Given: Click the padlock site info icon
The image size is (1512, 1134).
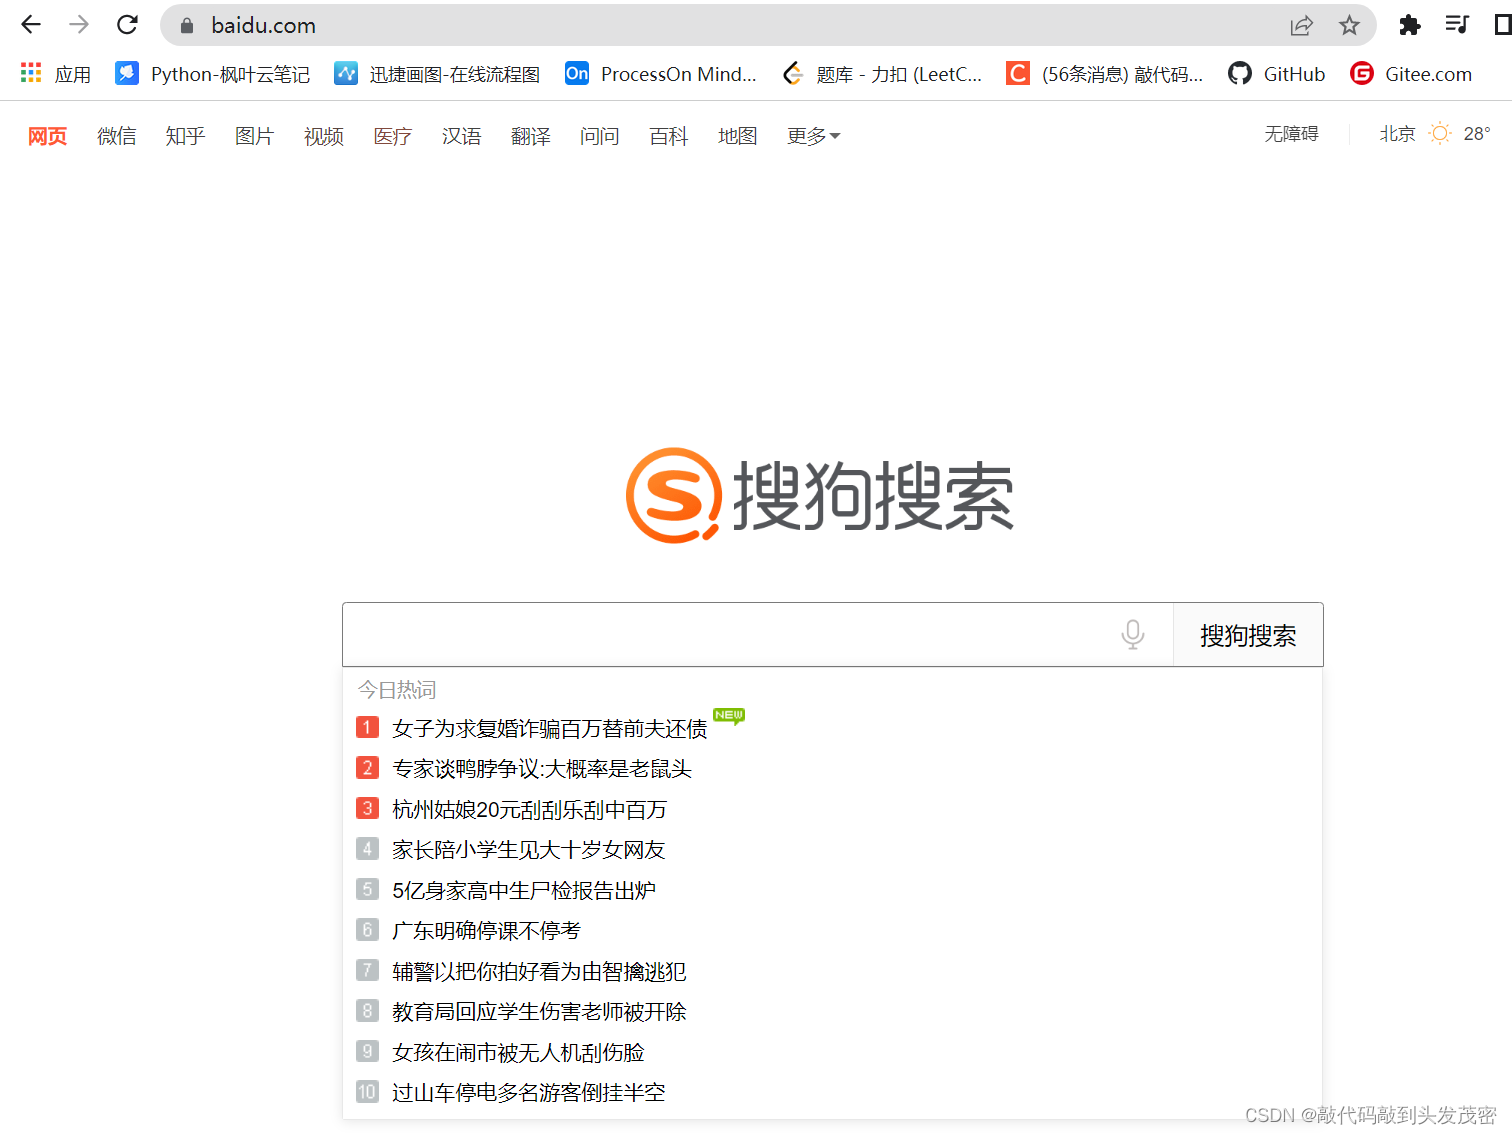Looking at the screenshot, I should [186, 26].
